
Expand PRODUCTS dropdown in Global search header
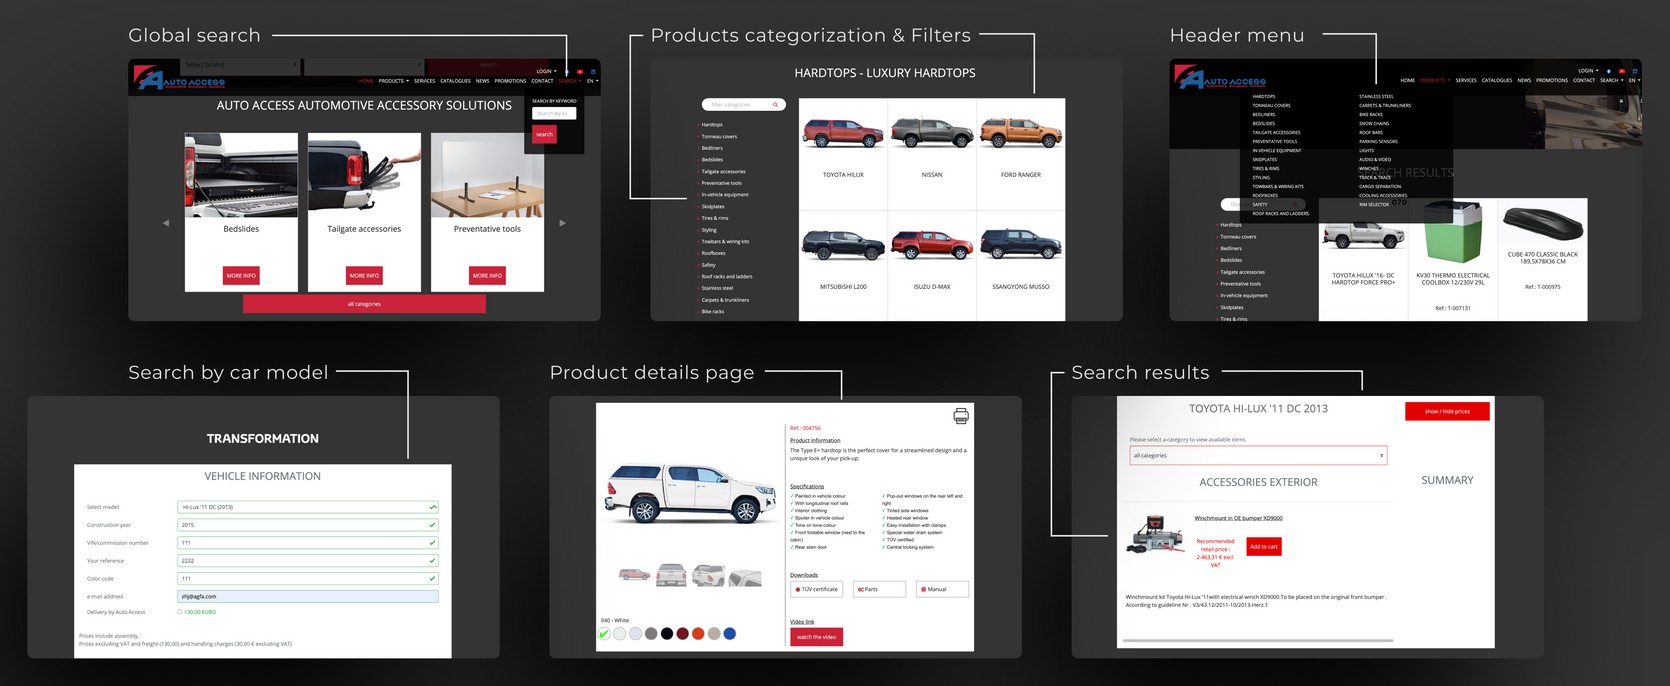click(394, 81)
